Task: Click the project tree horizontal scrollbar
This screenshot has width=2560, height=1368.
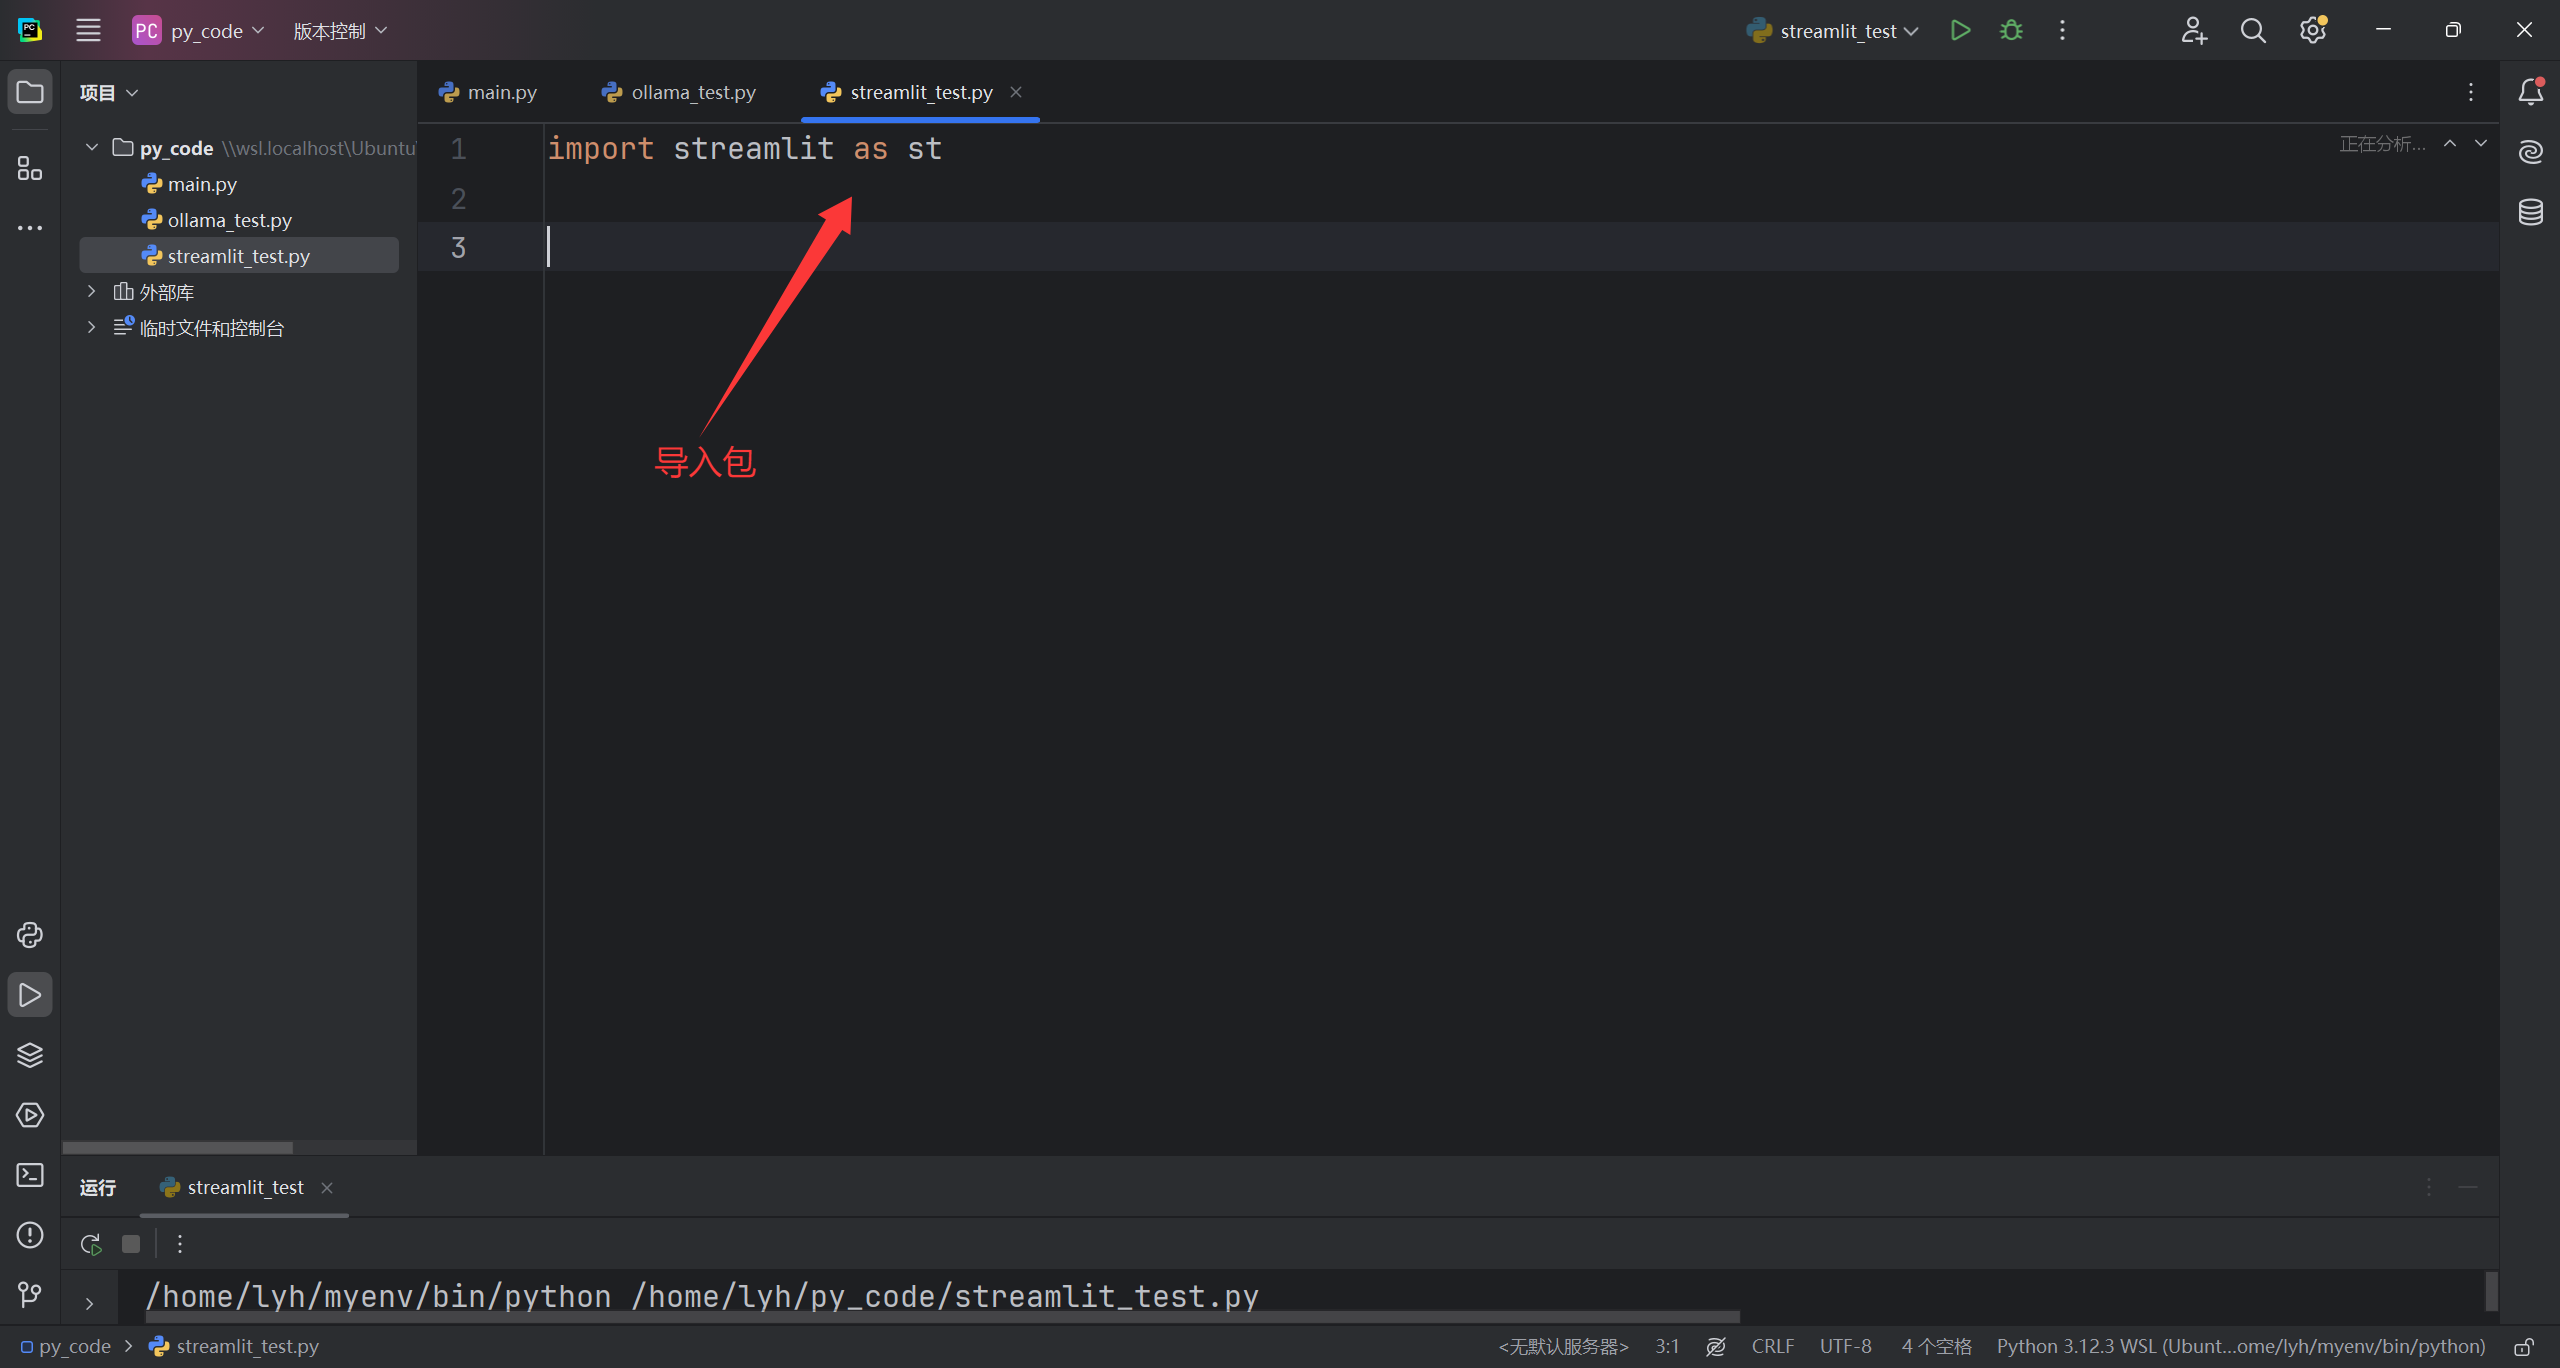Action: click(x=178, y=1147)
